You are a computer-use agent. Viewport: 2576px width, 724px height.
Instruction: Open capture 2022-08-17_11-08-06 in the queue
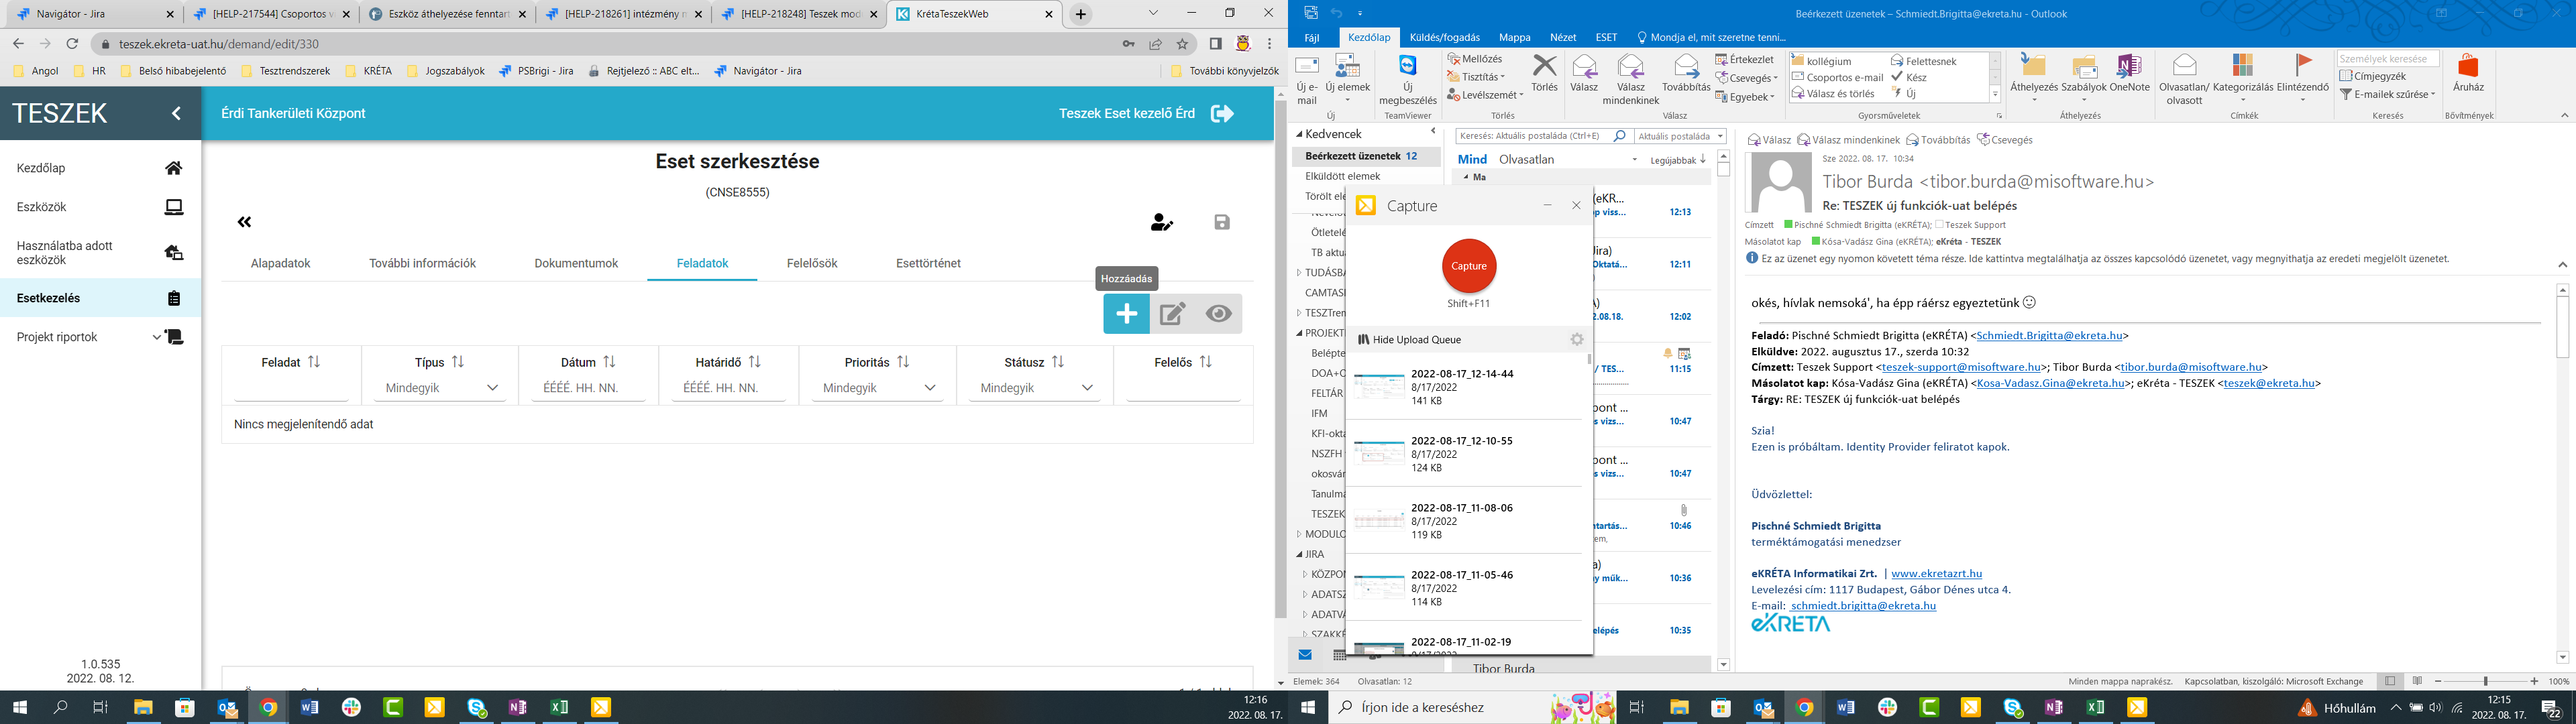(x=1468, y=521)
